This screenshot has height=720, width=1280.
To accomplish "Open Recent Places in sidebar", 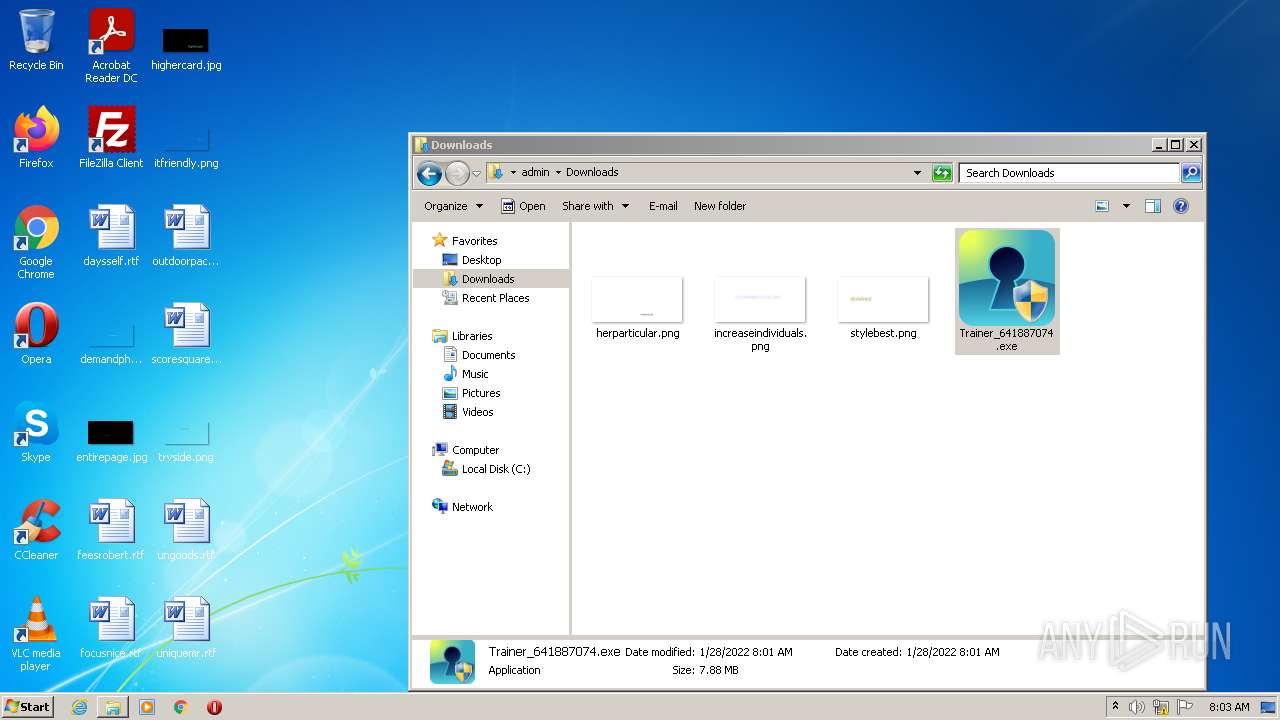I will (495, 298).
